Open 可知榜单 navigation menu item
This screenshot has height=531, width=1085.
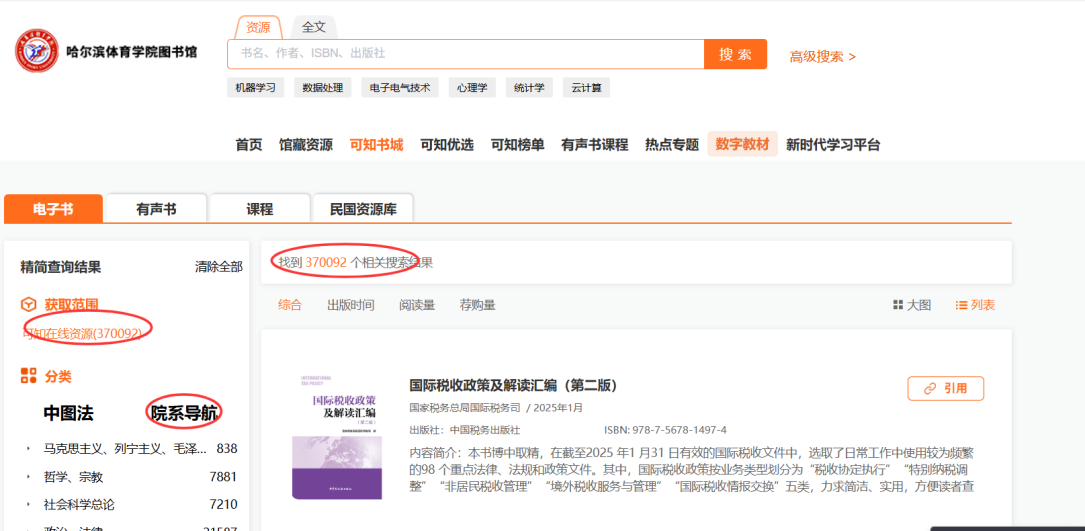coord(517,144)
